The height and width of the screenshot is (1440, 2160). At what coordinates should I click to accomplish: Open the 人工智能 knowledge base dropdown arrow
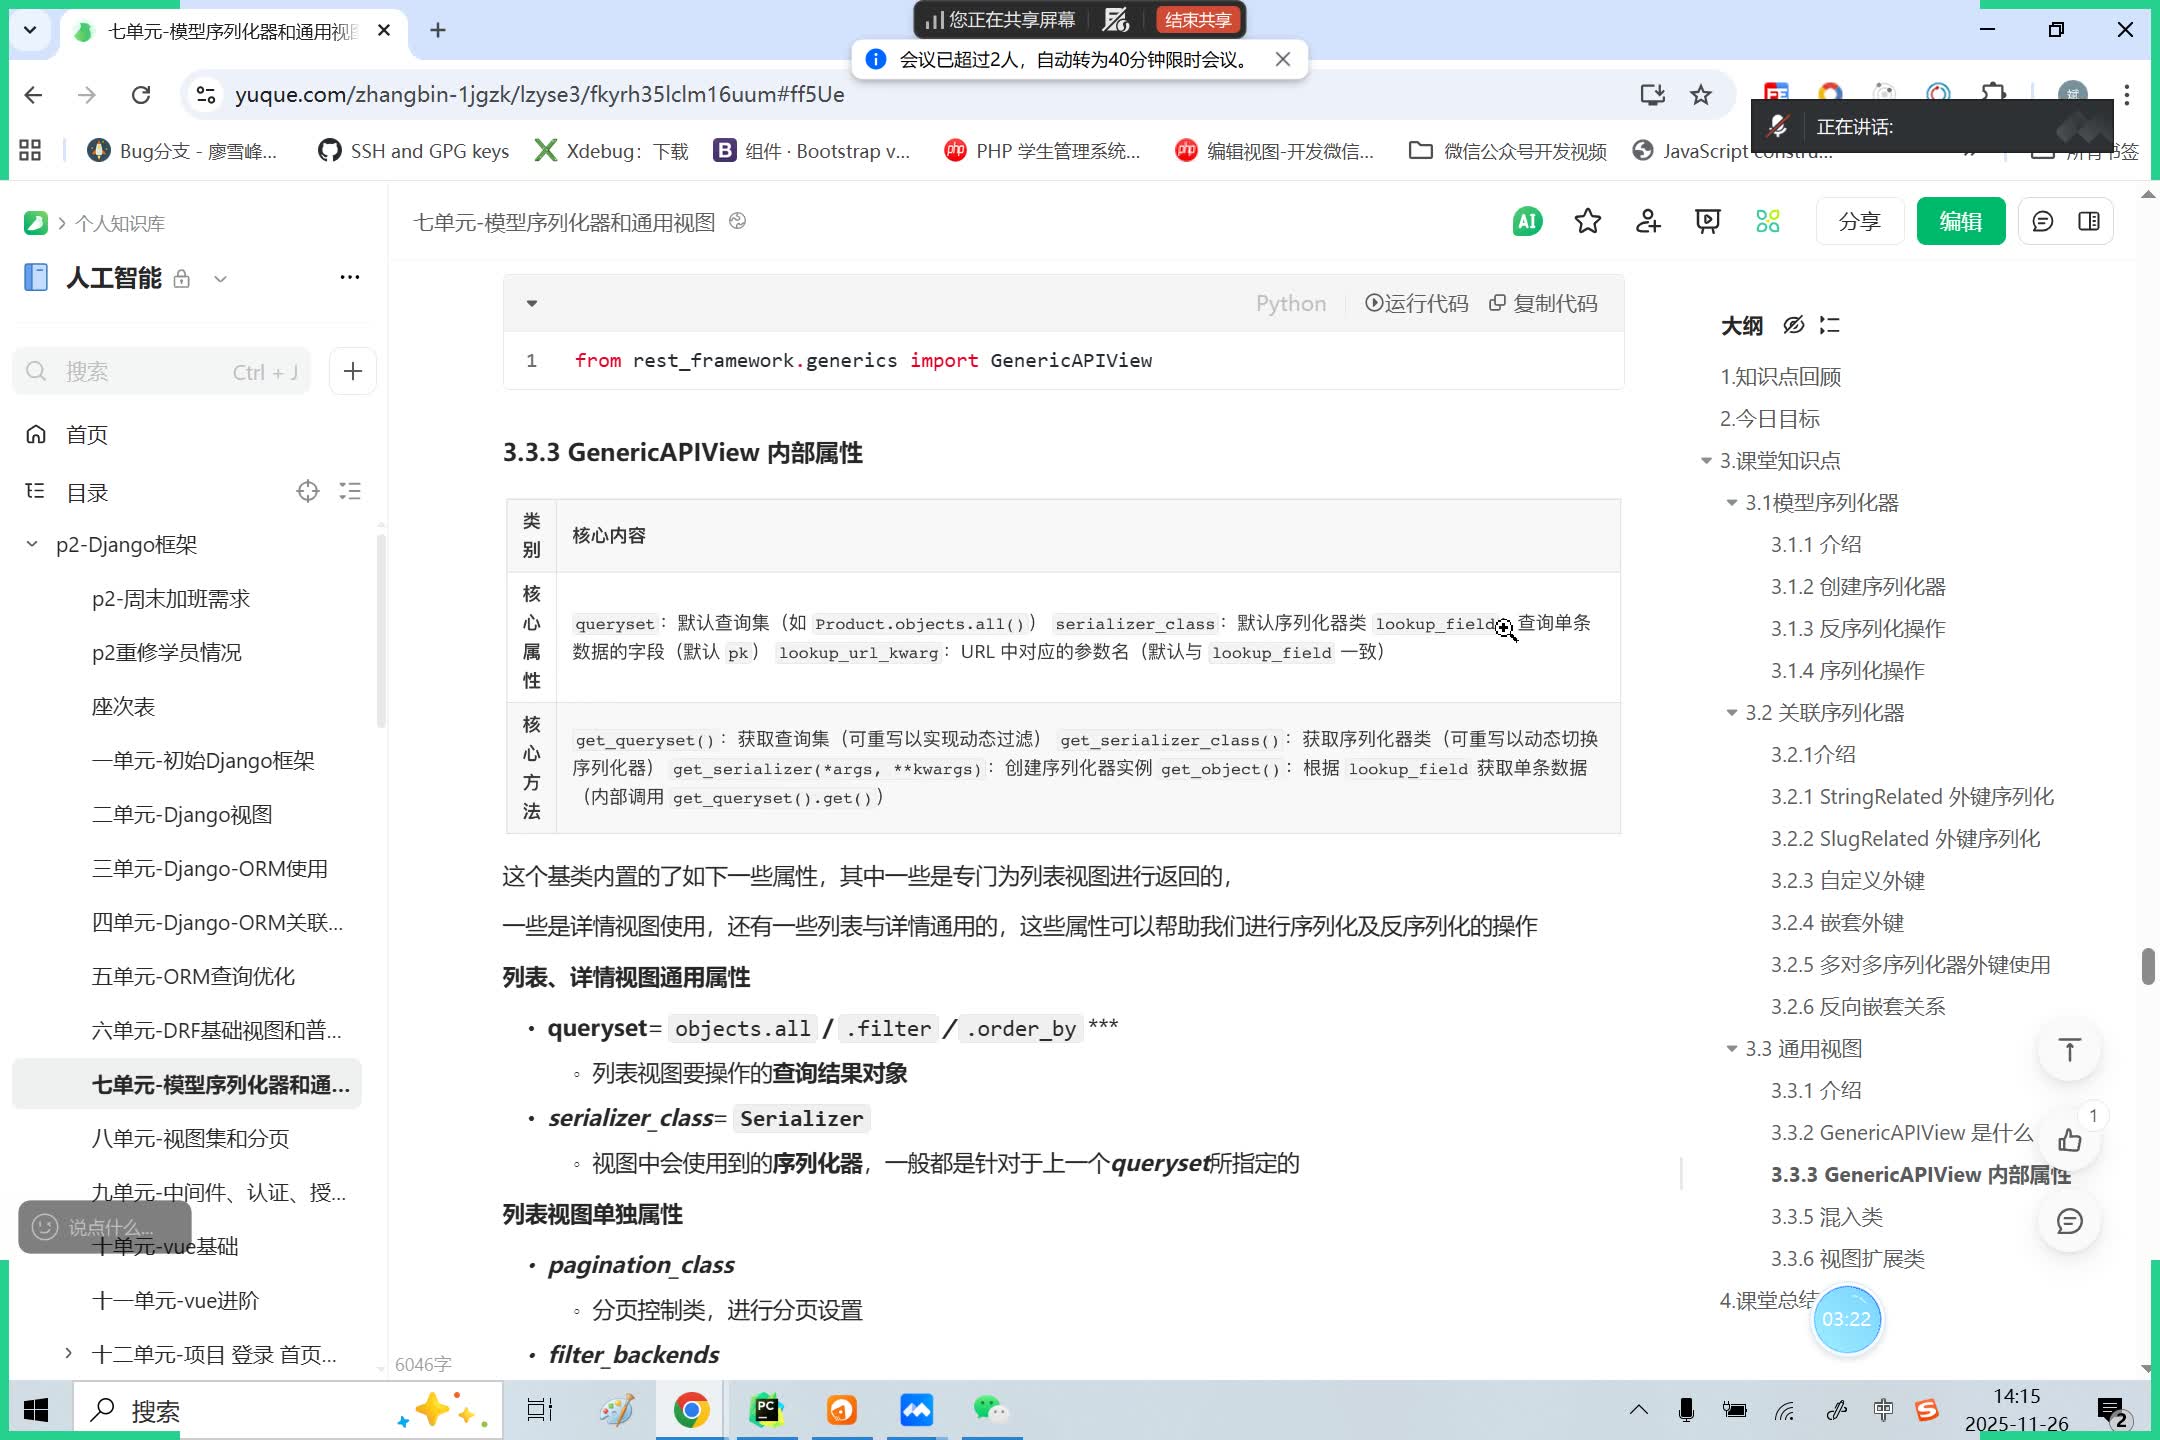pos(220,279)
